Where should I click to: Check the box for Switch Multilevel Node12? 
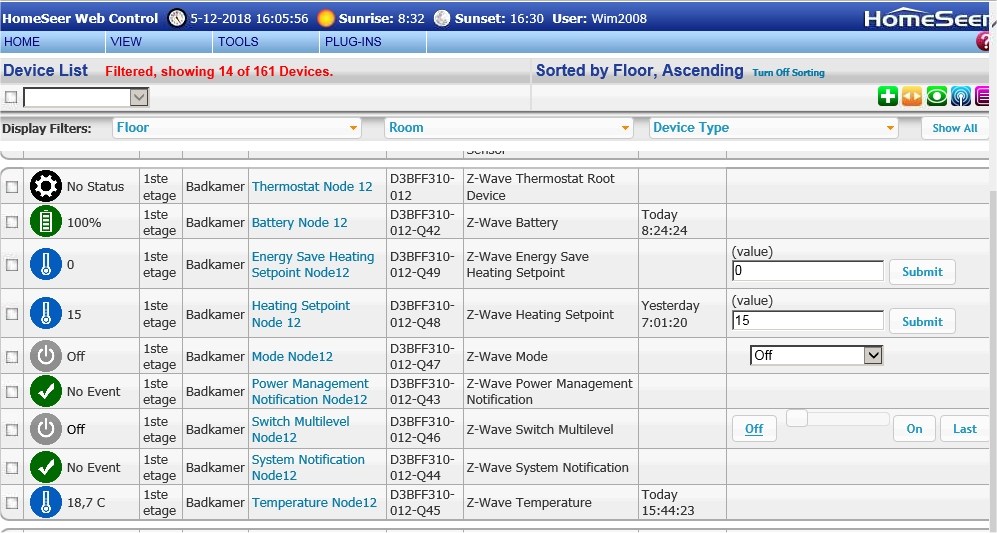pyautogui.click(x=12, y=430)
